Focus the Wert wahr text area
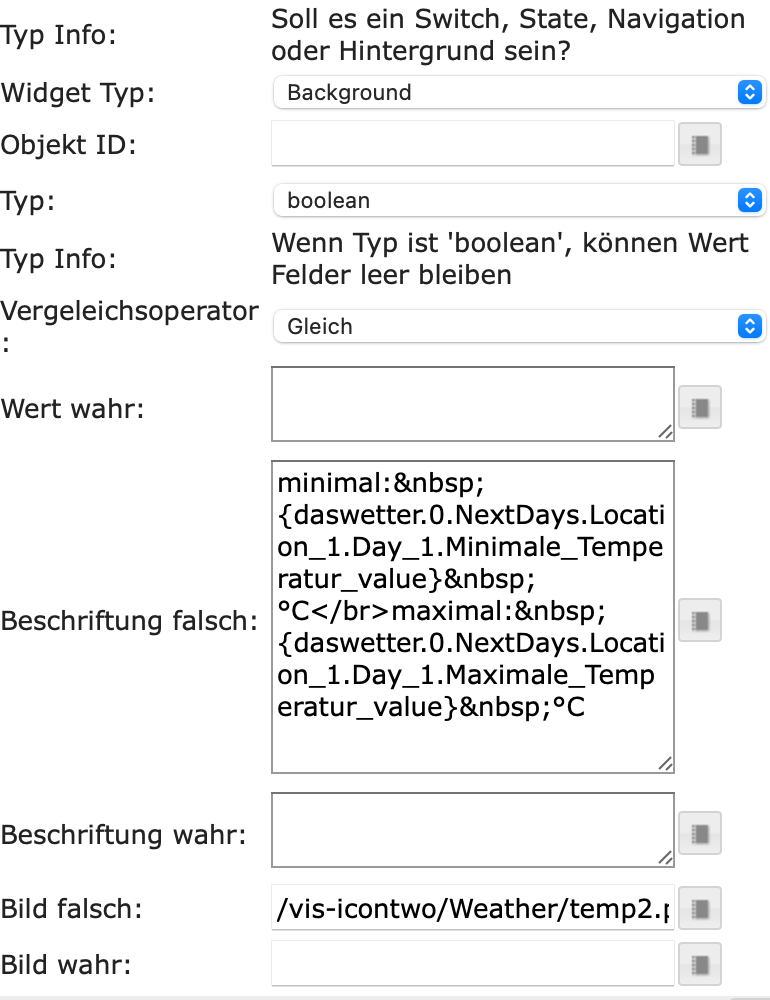 coord(472,403)
